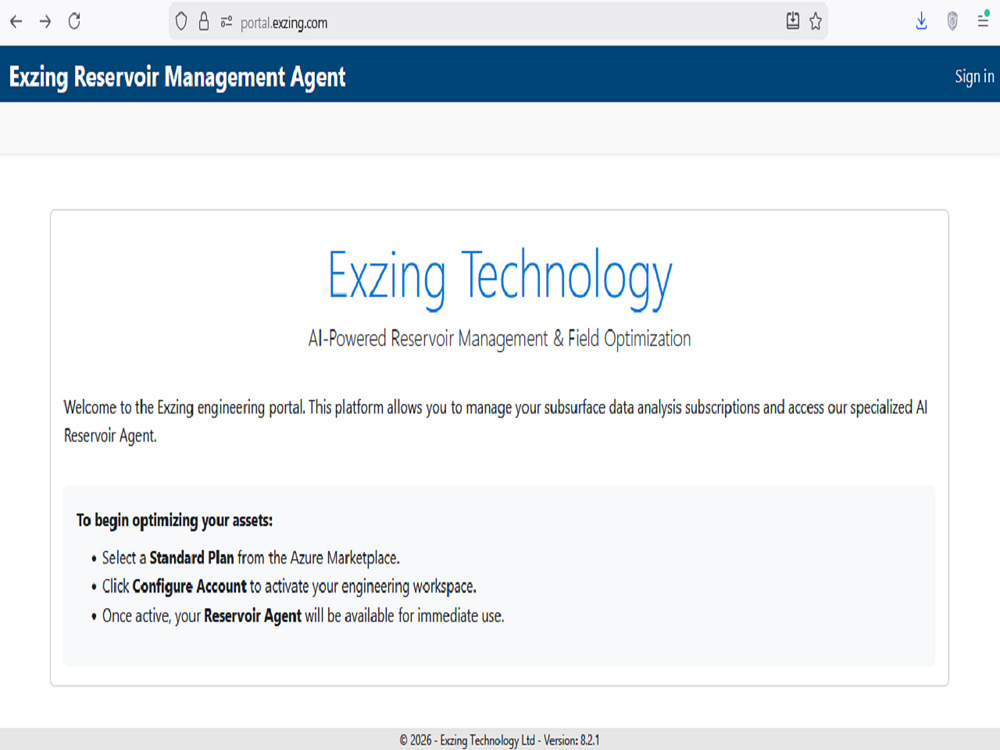Go forward with the browser forward arrow

[x=45, y=22]
